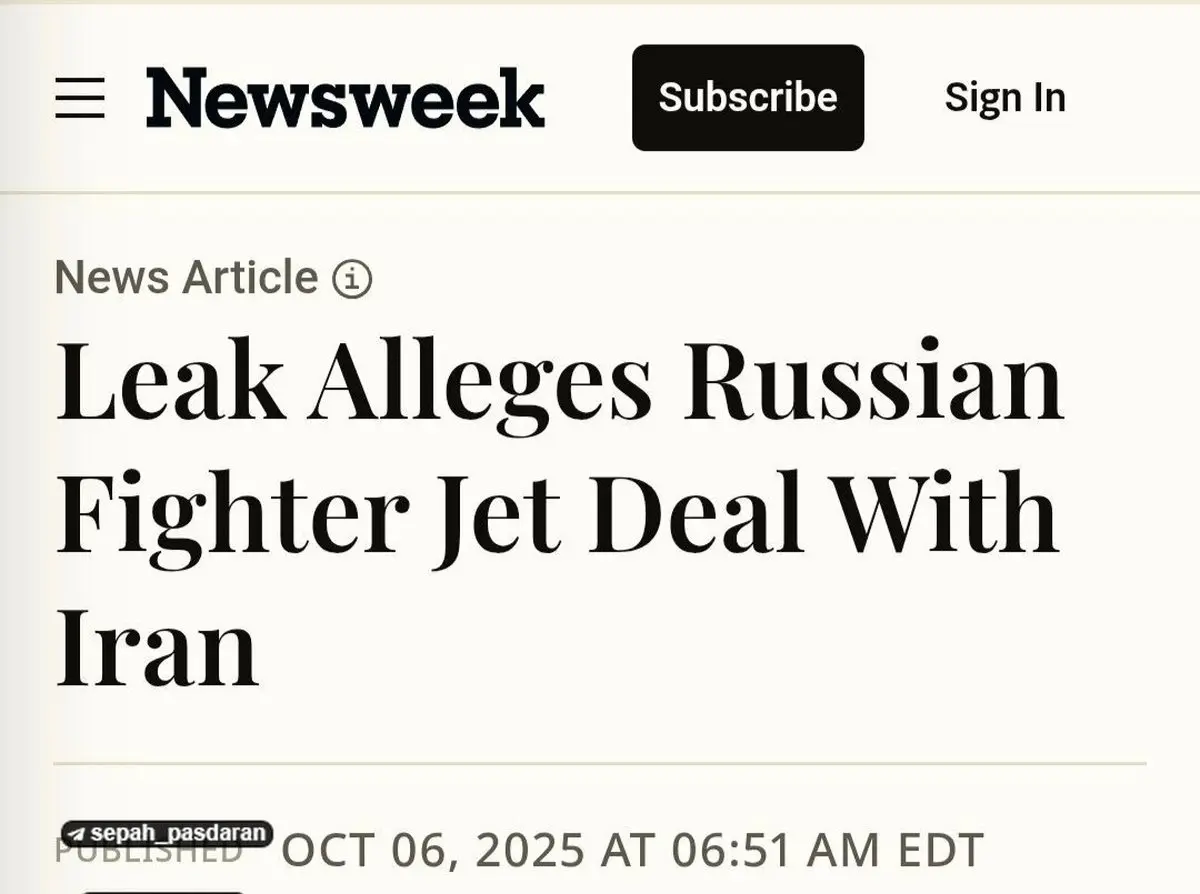The height and width of the screenshot is (894, 1200).
Task: Click the OCT 06, 2025 publication date
Action: pos(432,850)
